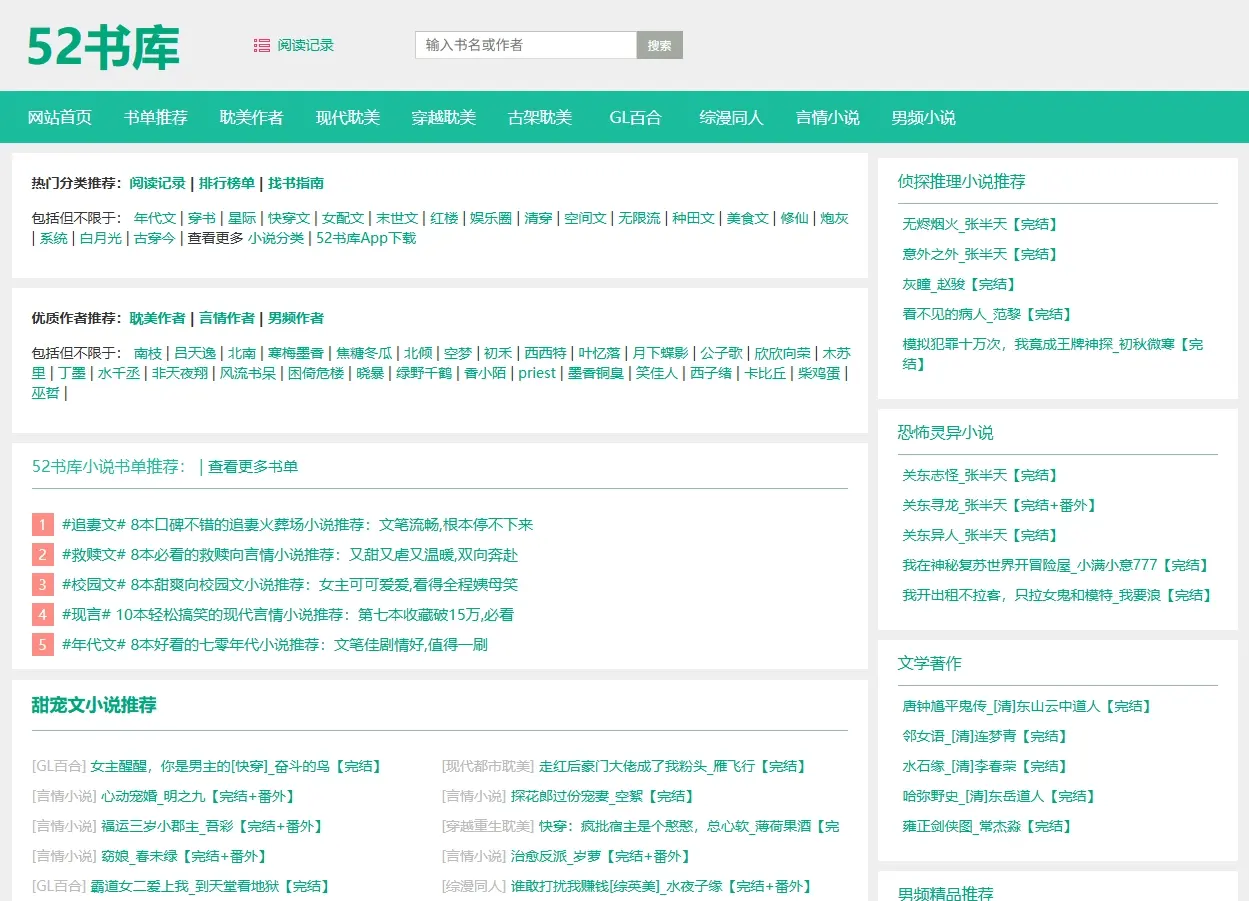Open author 月下蝶影 link
Image resolution: width=1249 pixels, height=901 pixels.
tap(660, 353)
